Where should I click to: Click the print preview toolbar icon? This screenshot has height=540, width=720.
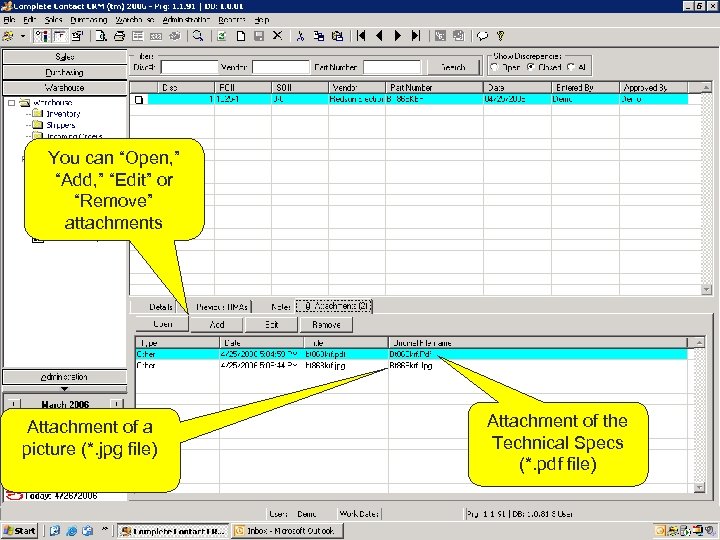point(101,36)
